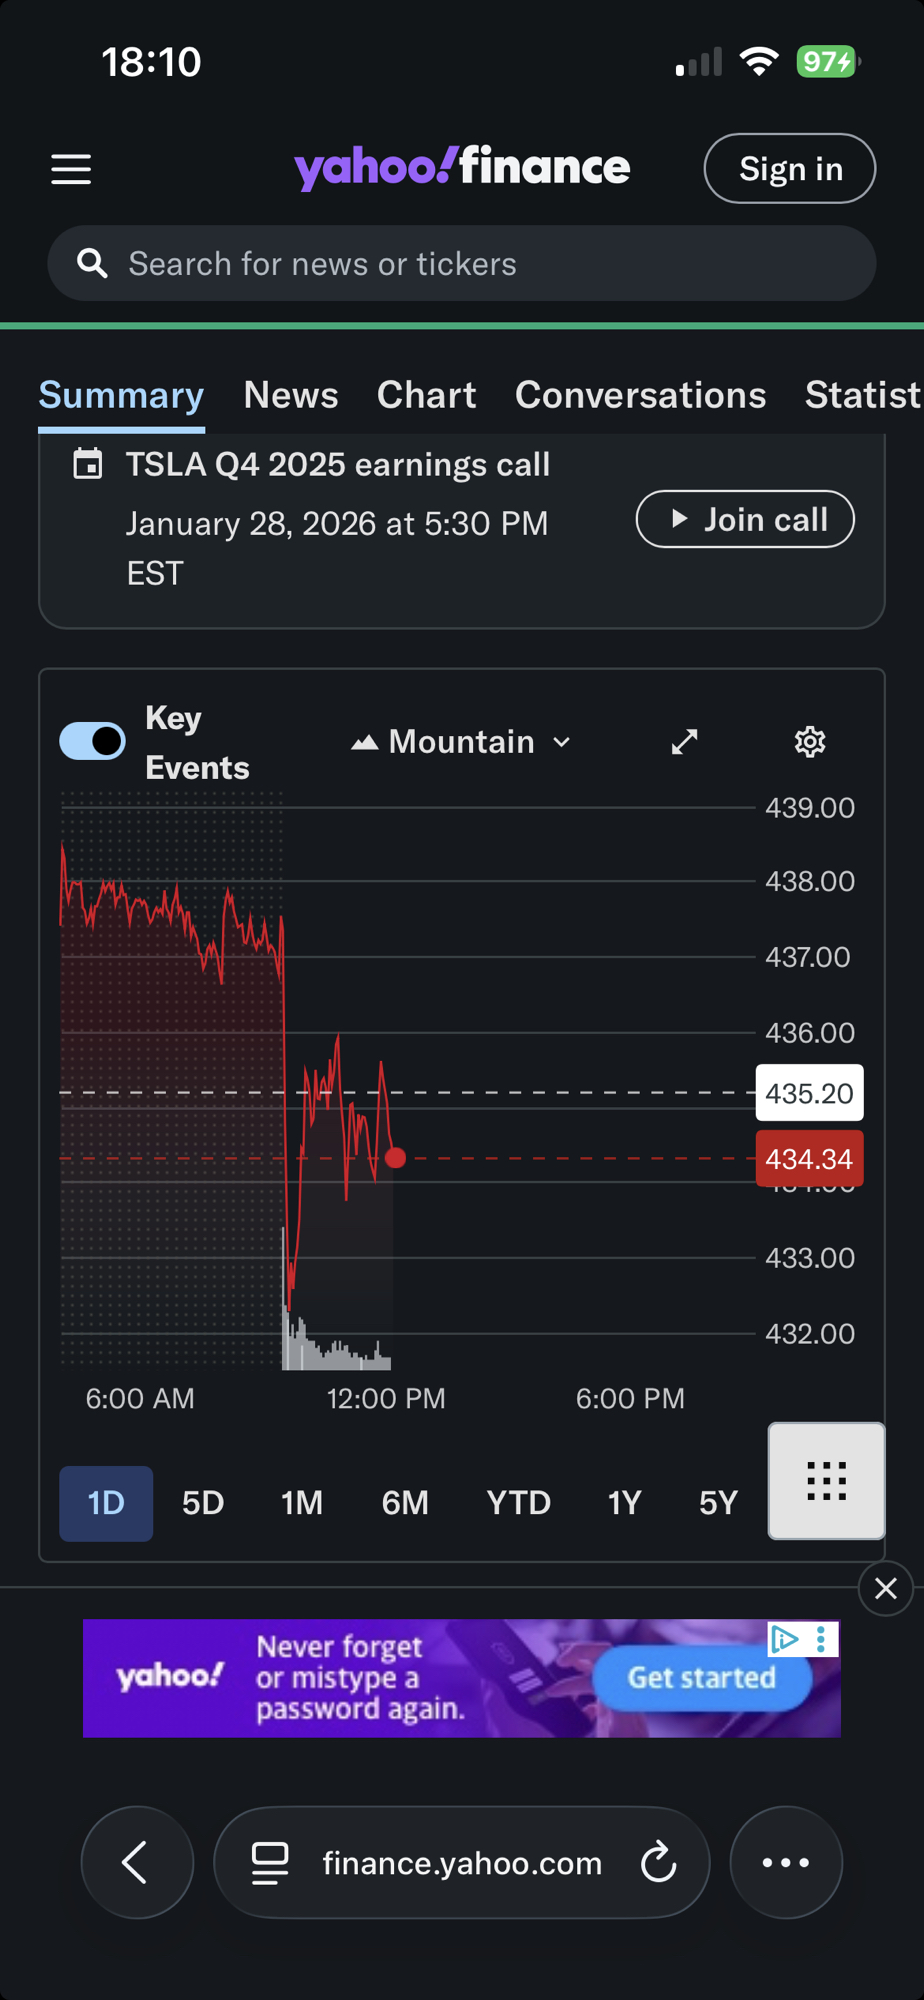
Task: Close the bottom ad banner
Action: point(885,1588)
